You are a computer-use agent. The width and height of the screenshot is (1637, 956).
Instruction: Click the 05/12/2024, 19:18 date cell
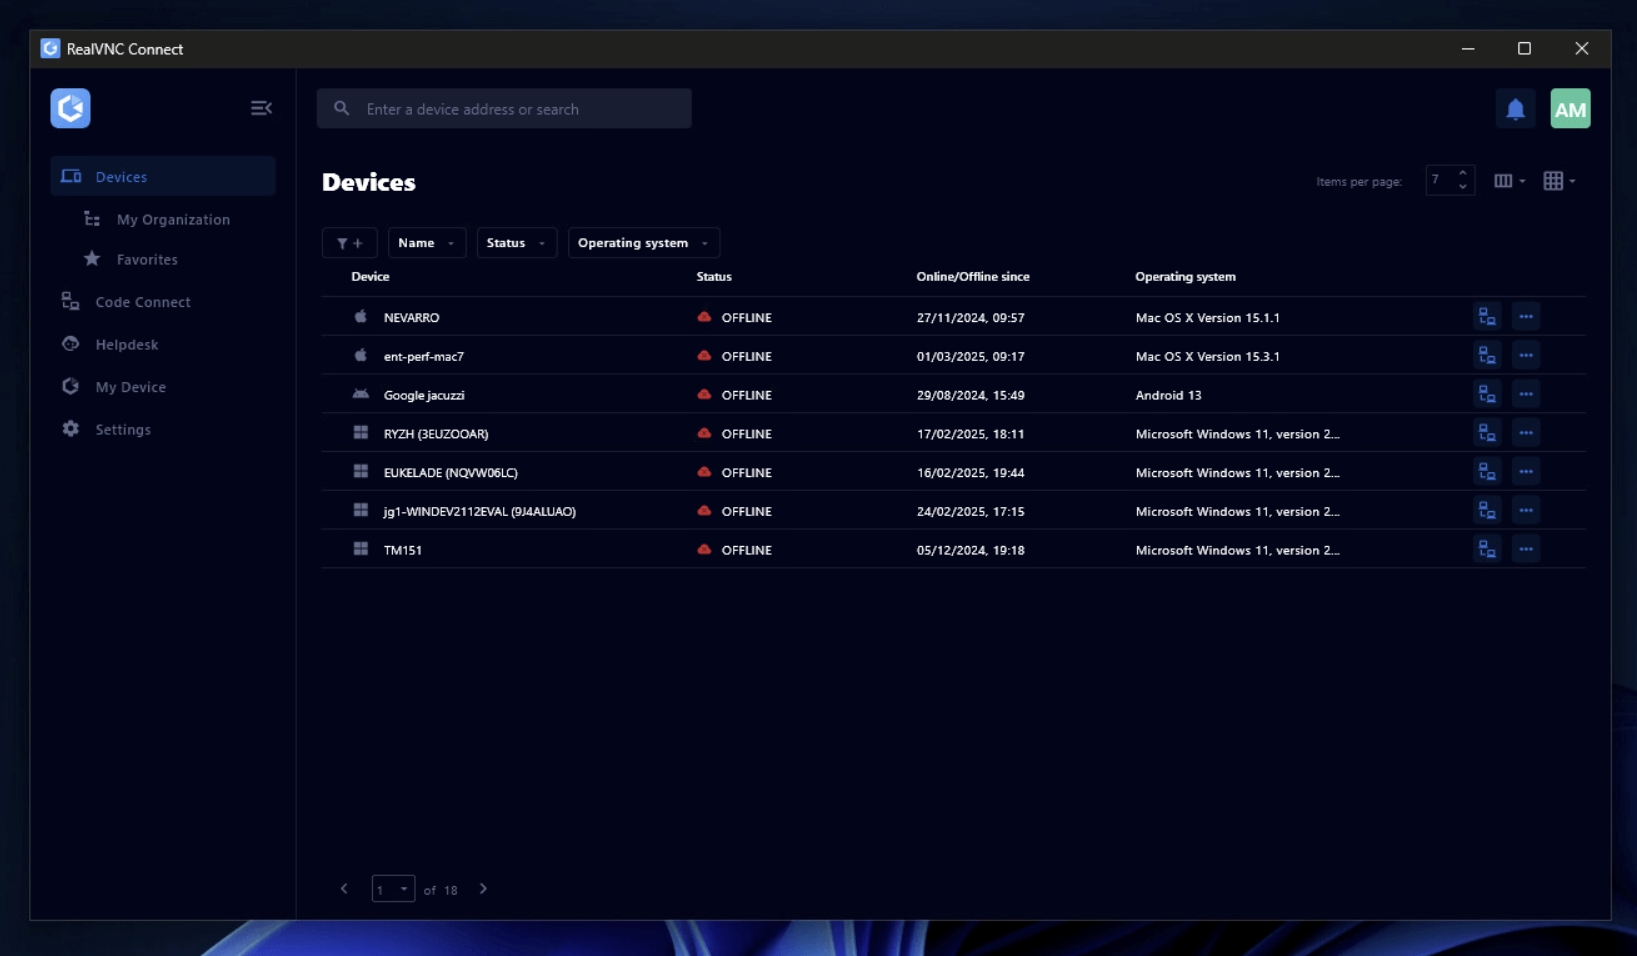[x=971, y=550]
